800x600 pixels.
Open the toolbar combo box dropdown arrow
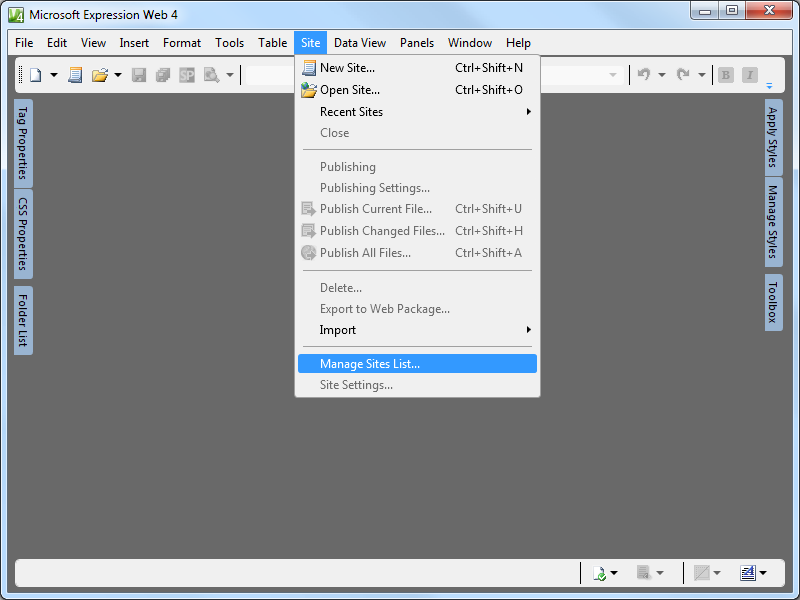pos(613,76)
